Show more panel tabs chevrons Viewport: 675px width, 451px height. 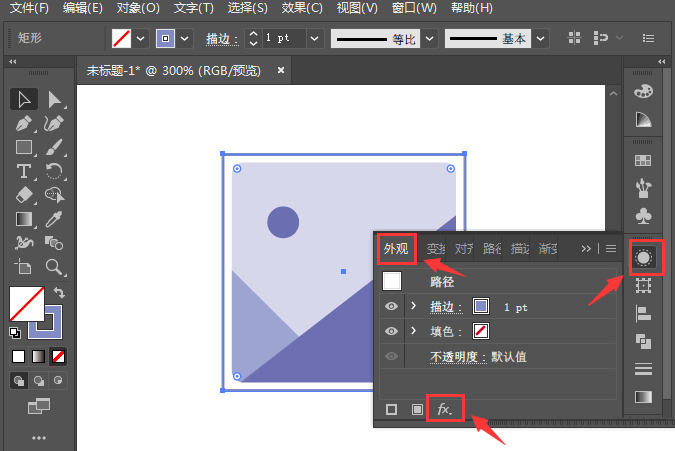pyautogui.click(x=586, y=249)
